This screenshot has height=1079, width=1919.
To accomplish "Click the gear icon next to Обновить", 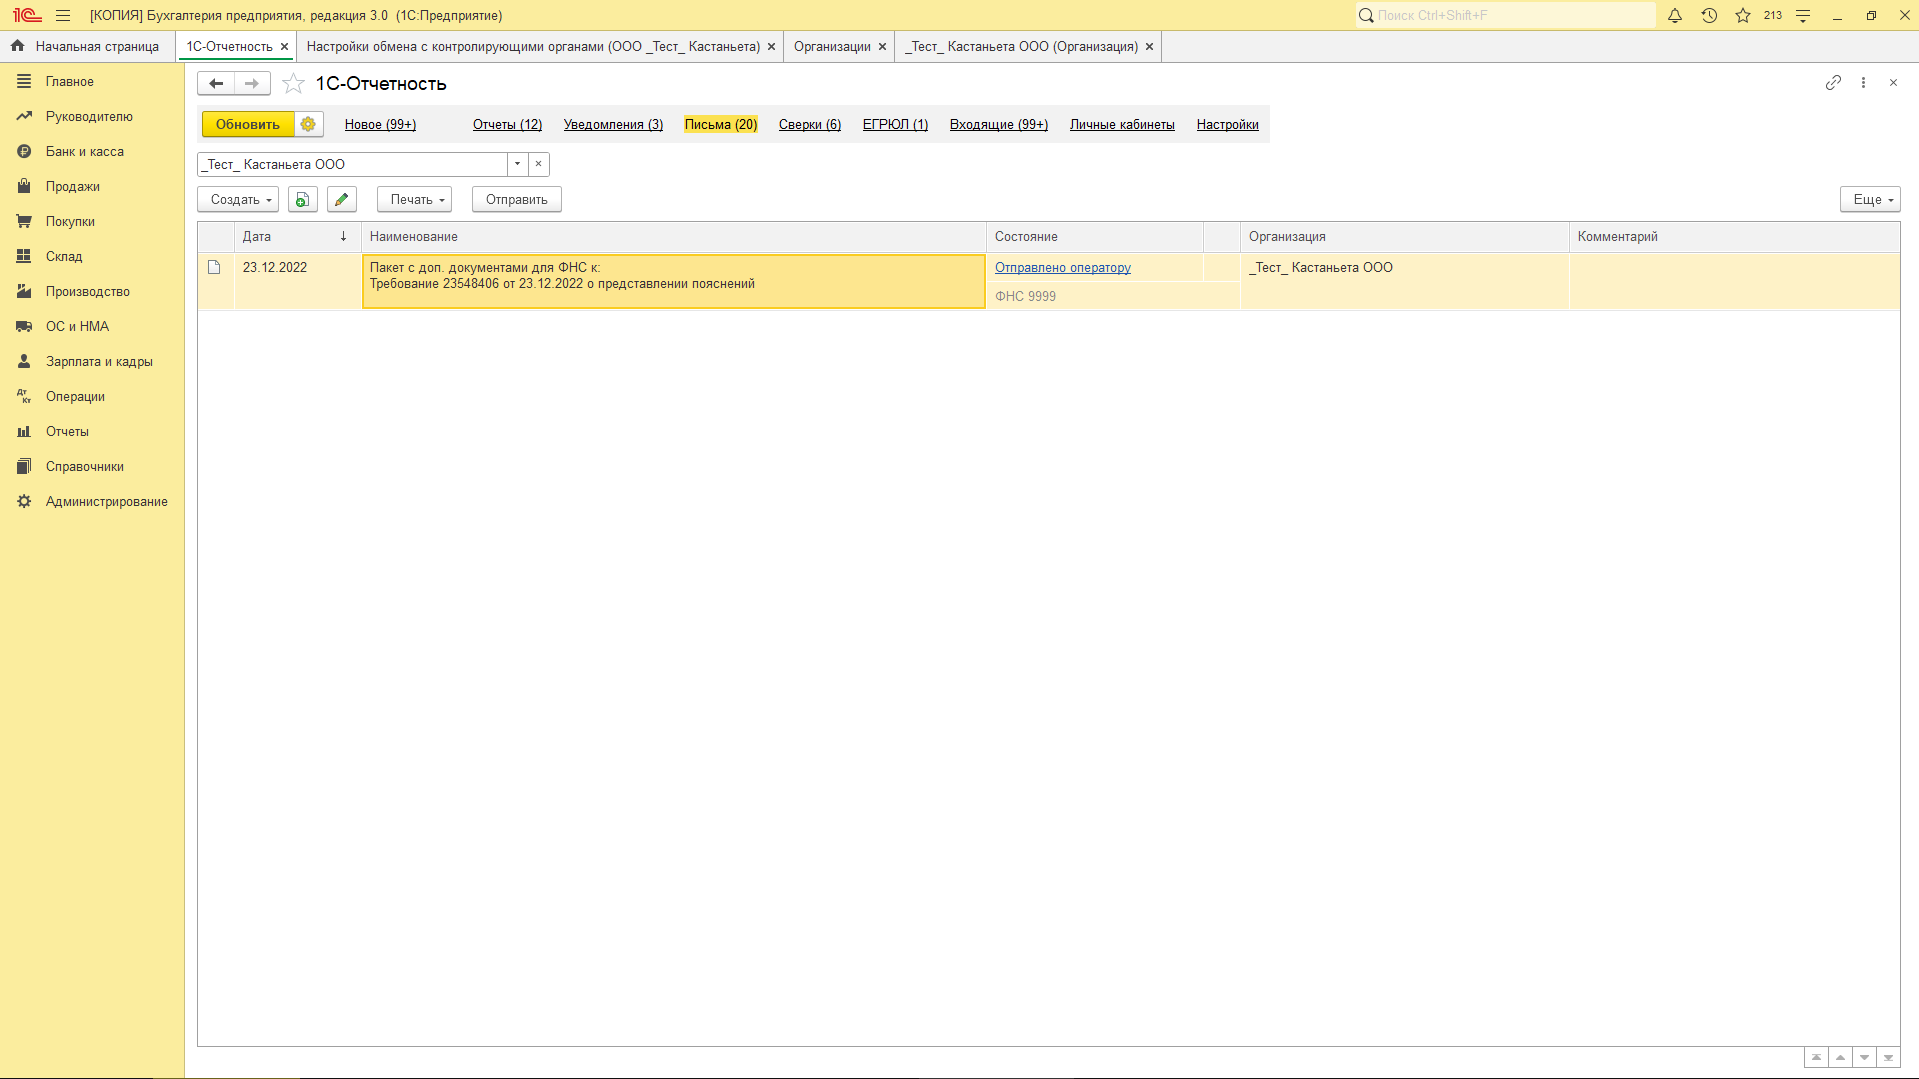I will coord(308,124).
